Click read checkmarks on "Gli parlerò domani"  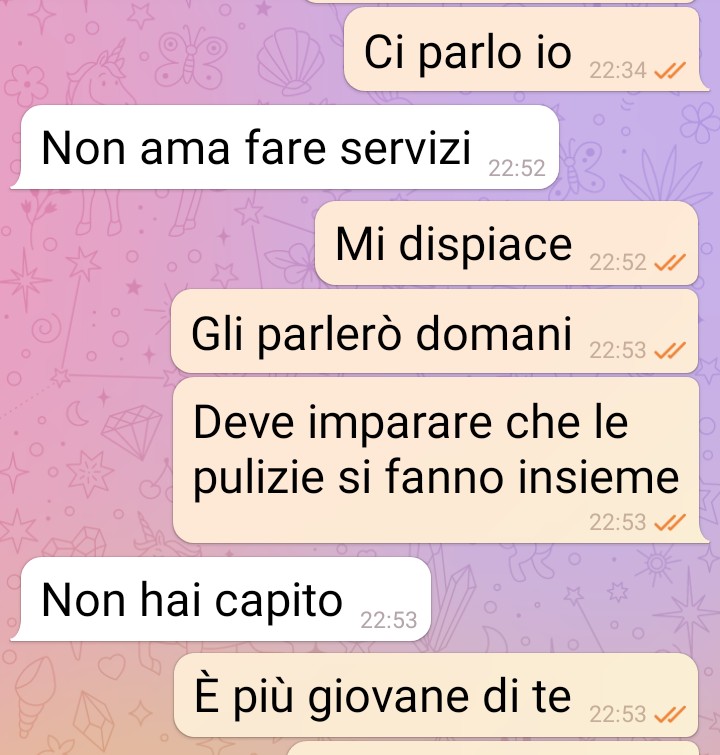click(x=670, y=350)
